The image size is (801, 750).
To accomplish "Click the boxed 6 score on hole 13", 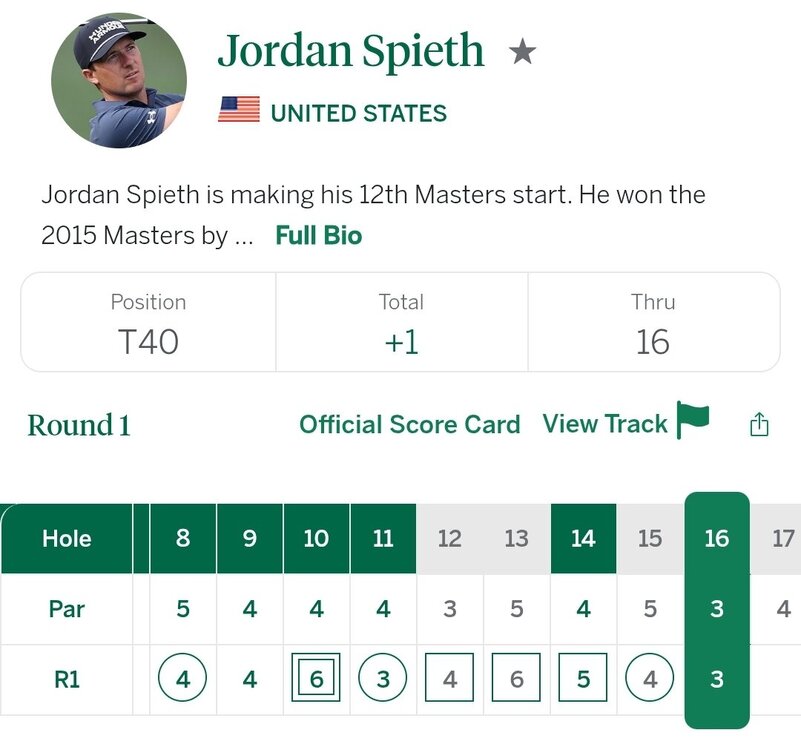I will (516, 680).
